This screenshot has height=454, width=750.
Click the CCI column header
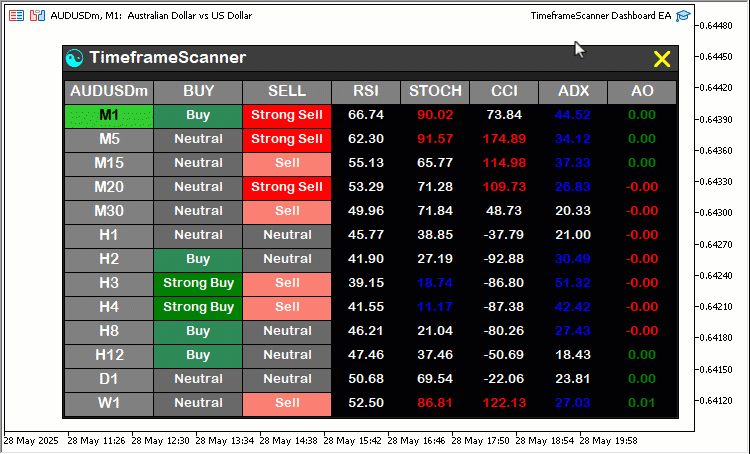[x=504, y=92]
